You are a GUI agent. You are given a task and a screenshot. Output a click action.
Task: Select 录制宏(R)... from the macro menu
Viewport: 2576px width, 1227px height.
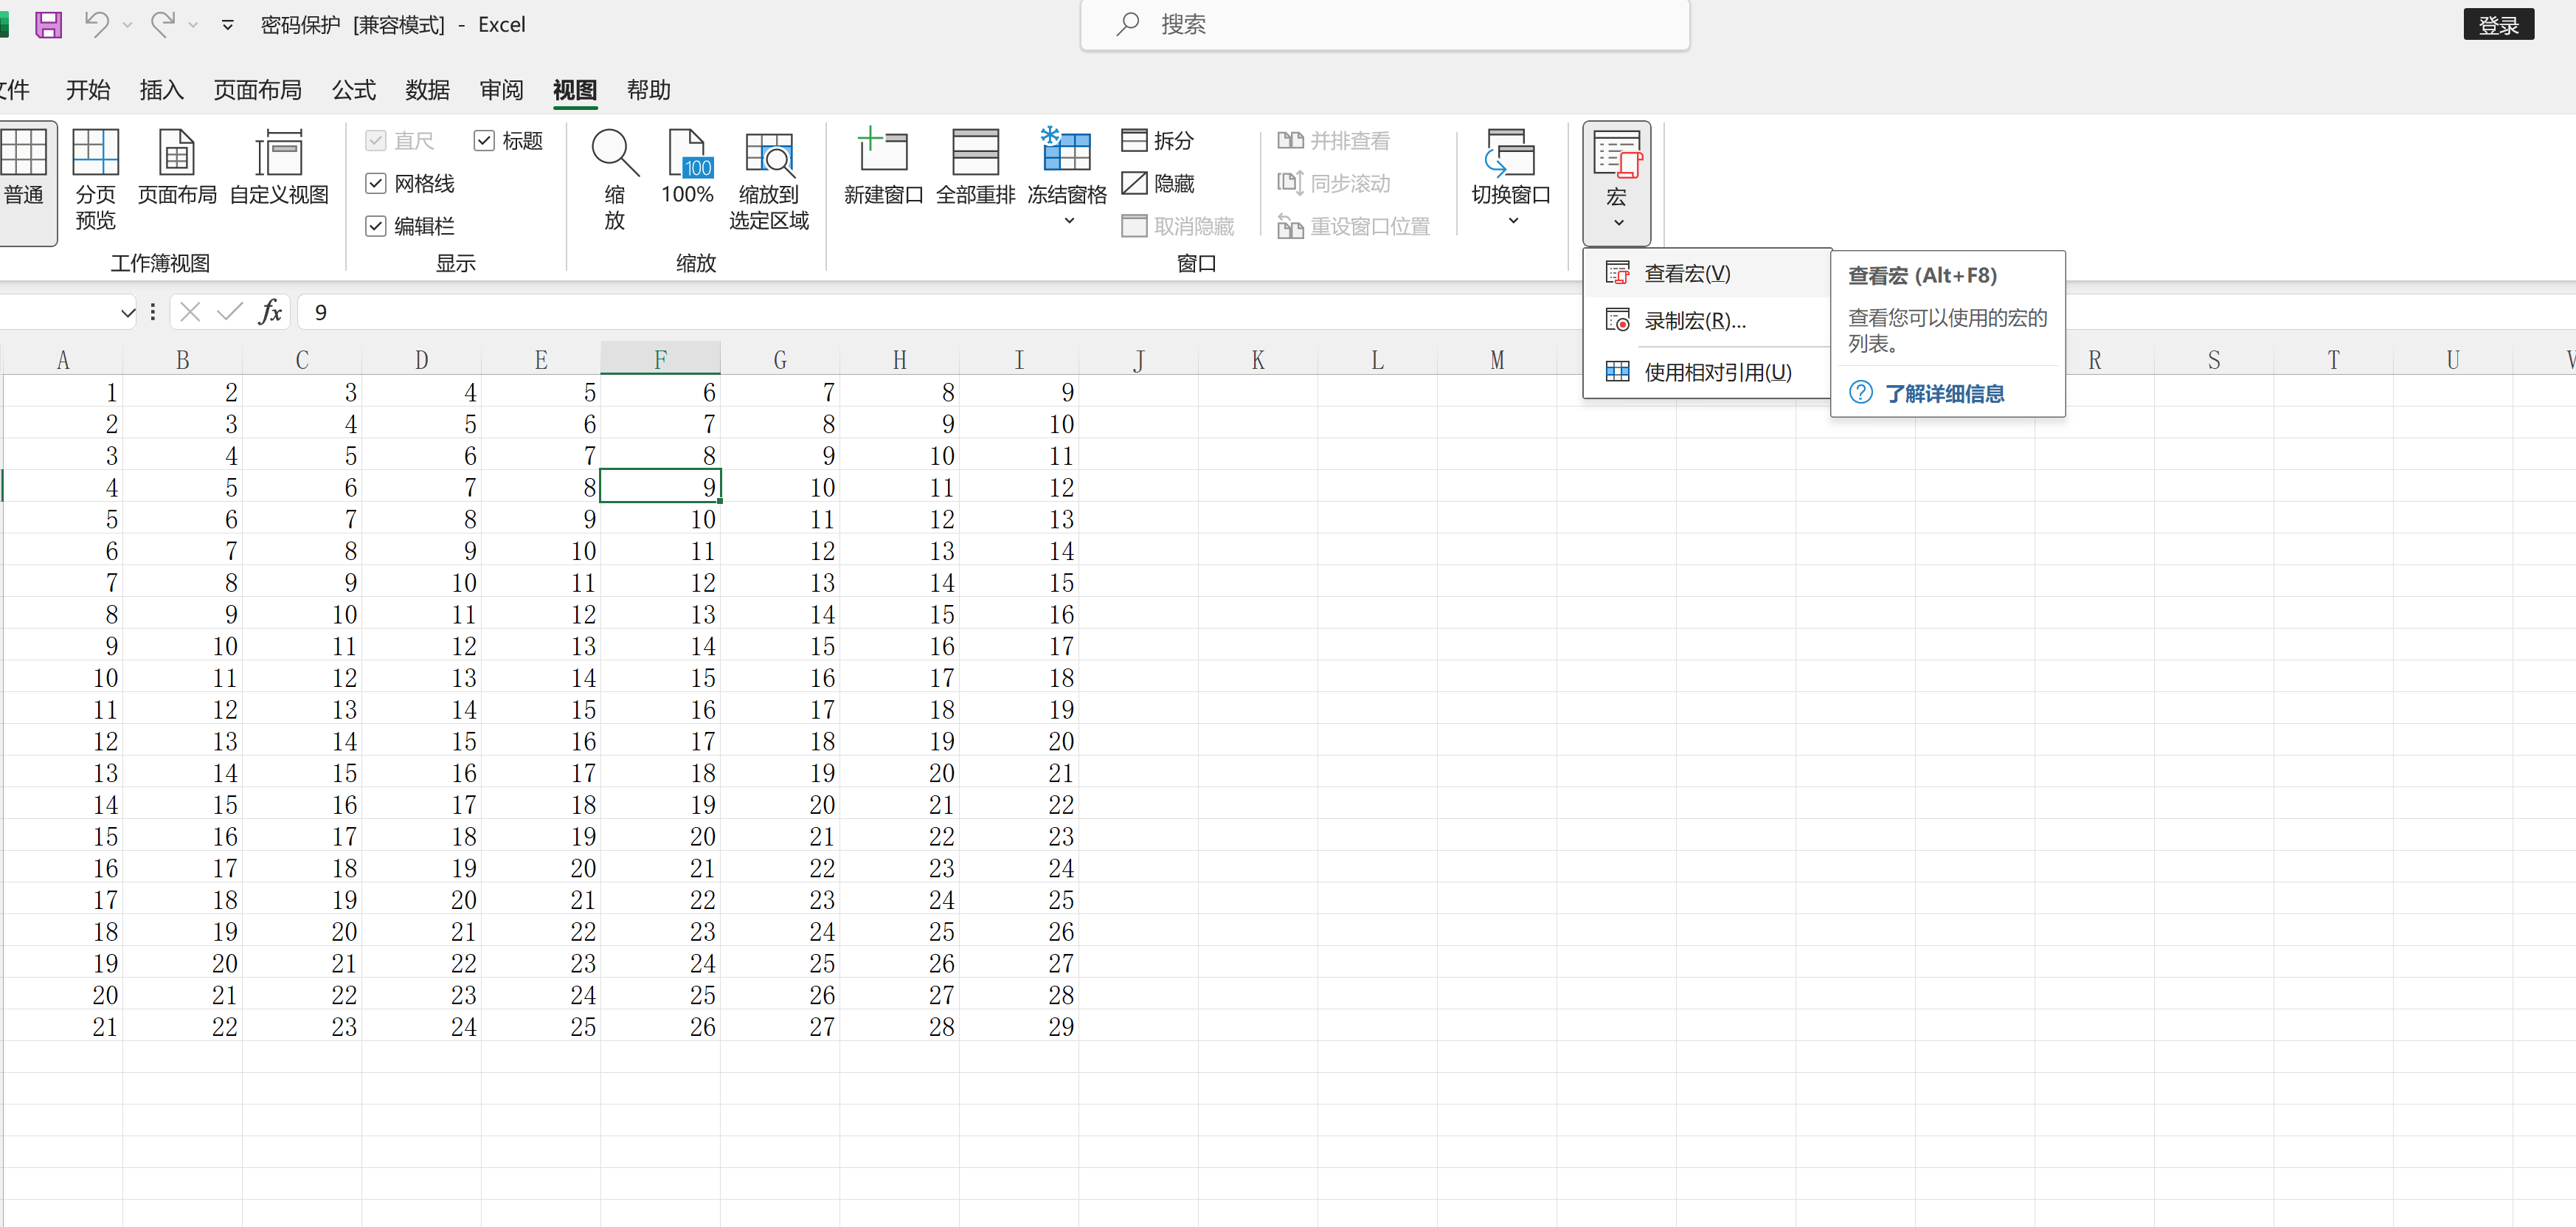coord(1706,320)
